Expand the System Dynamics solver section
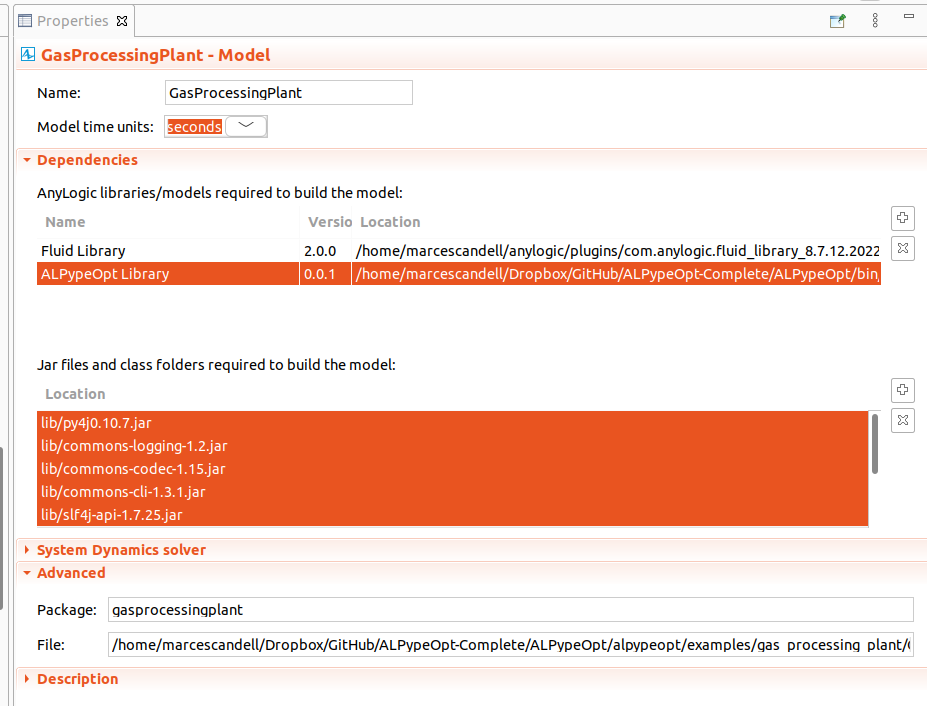This screenshot has height=706, width=927. point(27,550)
